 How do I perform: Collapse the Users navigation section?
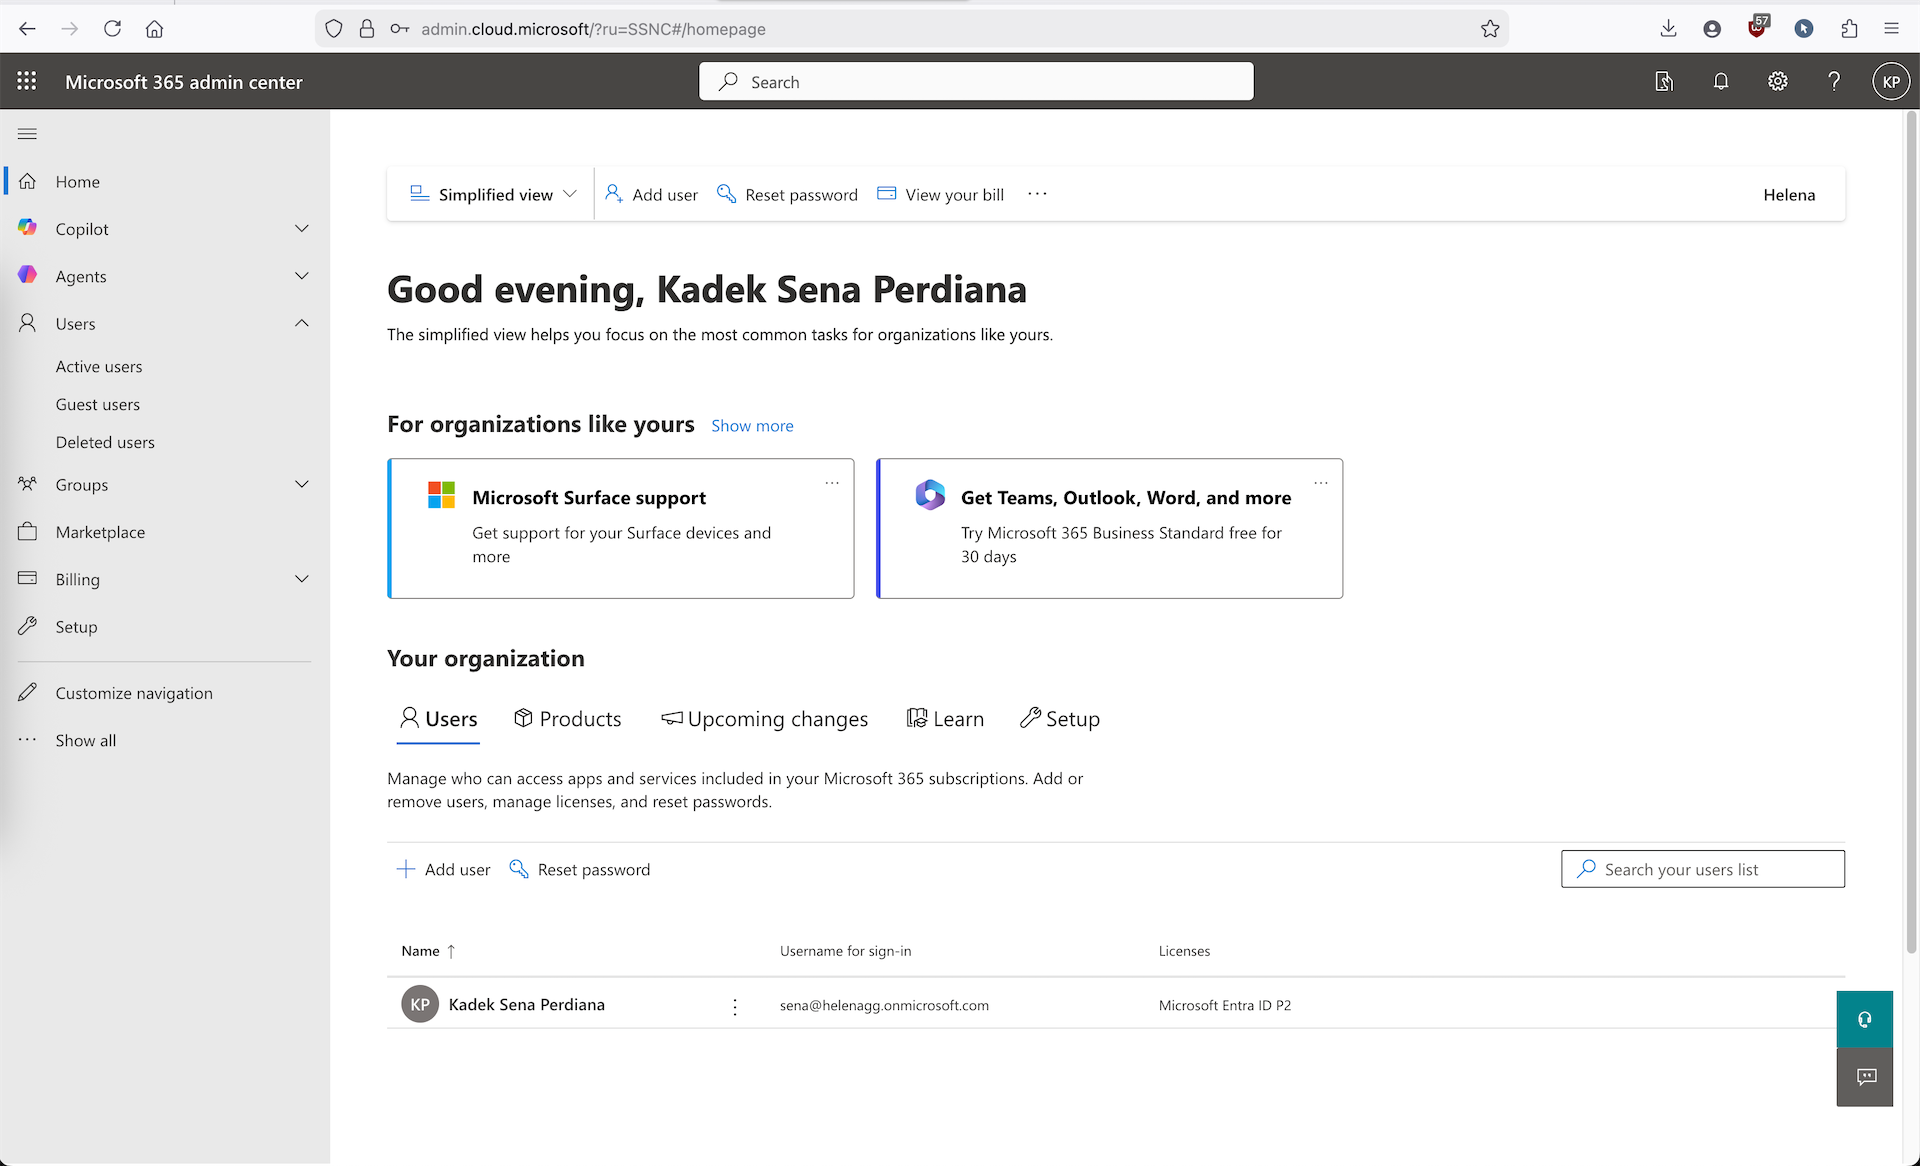[301, 323]
